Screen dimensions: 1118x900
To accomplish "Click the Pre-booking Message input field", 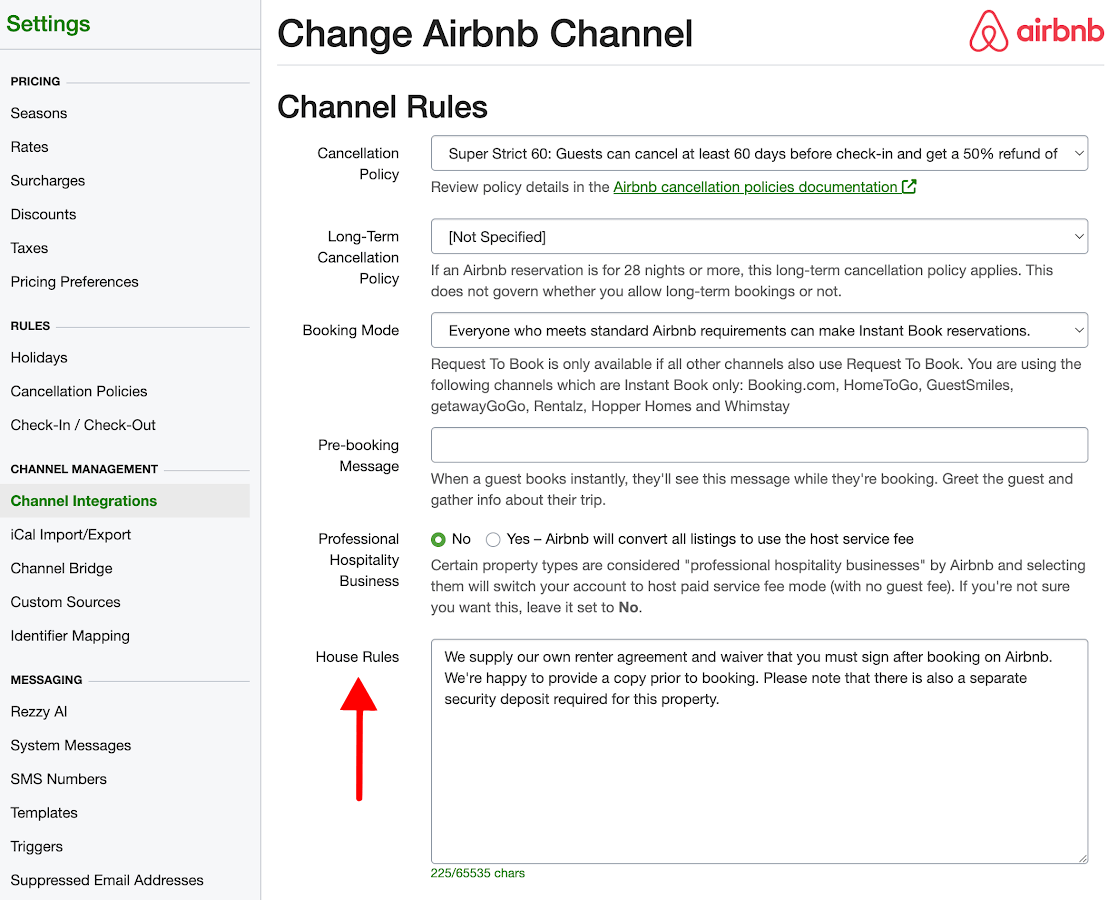I will coord(759,445).
